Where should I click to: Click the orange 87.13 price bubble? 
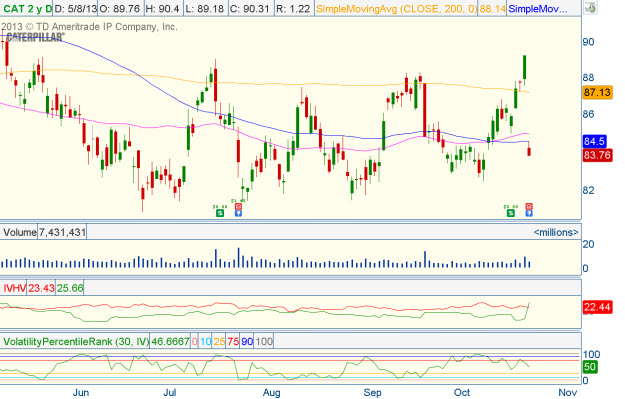[x=597, y=92]
